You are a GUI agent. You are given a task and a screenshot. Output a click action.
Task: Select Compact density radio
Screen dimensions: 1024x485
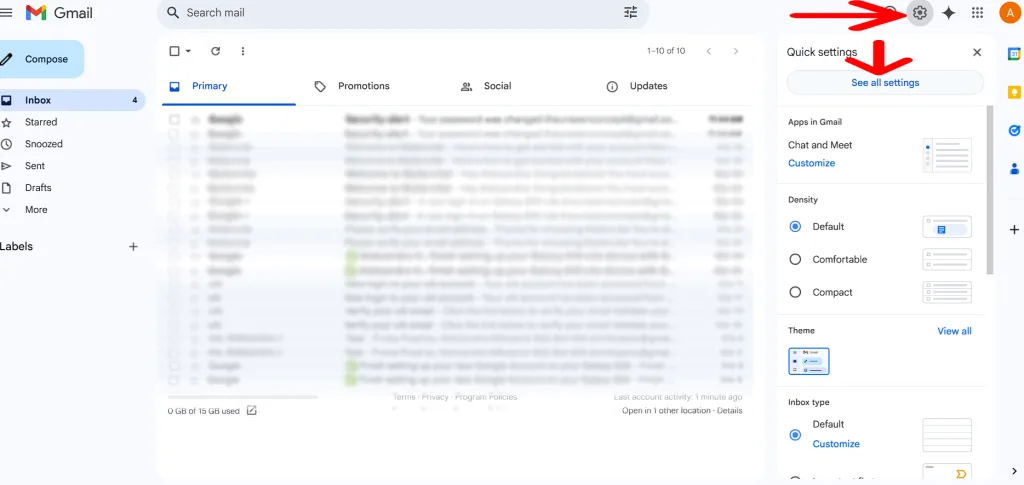click(795, 292)
